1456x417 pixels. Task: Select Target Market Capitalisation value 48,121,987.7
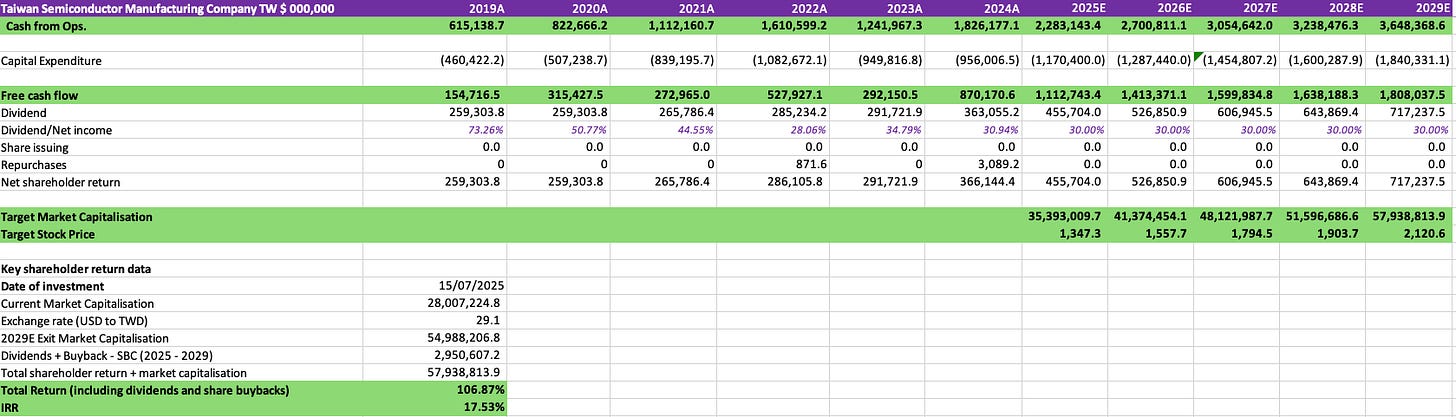(x=1241, y=217)
